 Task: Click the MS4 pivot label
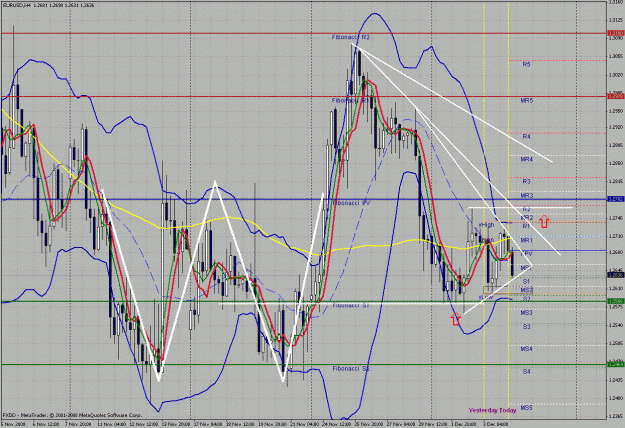(x=527, y=349)
